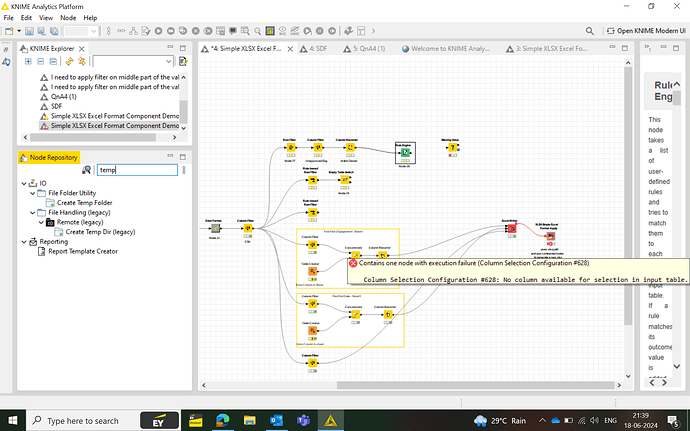Select QnA4 (1) workflow in Explorer
Viewport: 690px width, 431px height.
click(63, 96)
